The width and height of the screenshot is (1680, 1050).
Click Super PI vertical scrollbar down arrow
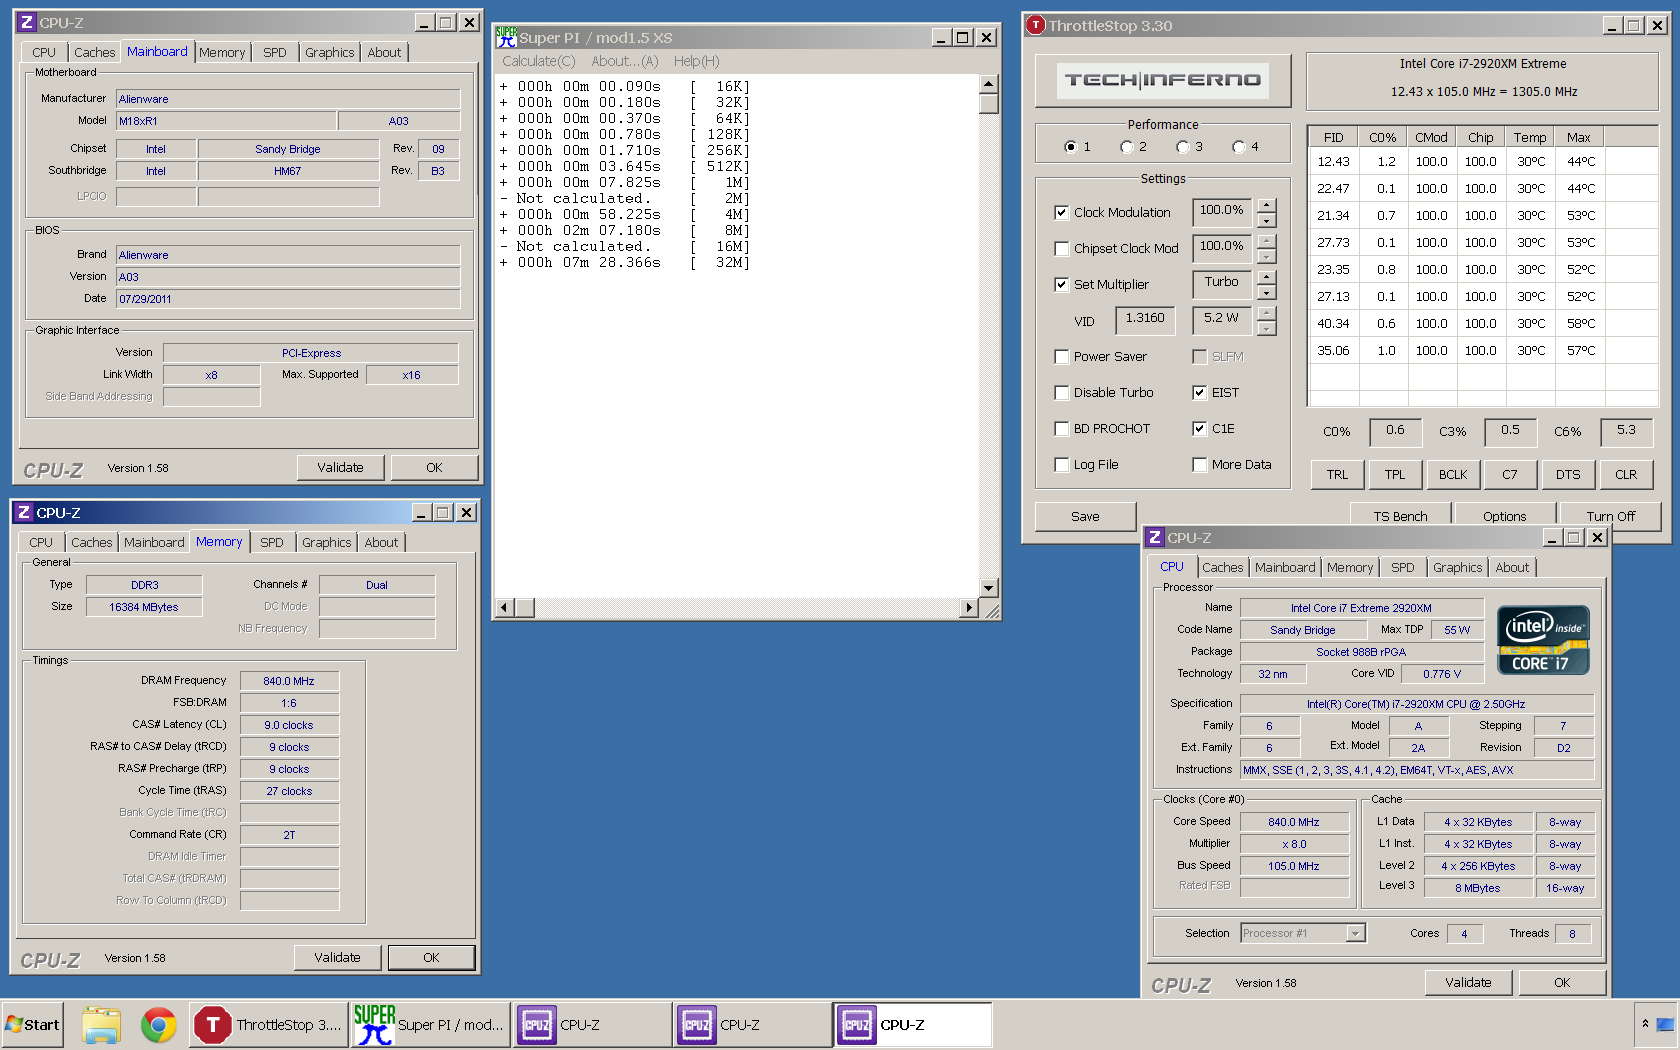pyautogui.click(x=988, y=588)
